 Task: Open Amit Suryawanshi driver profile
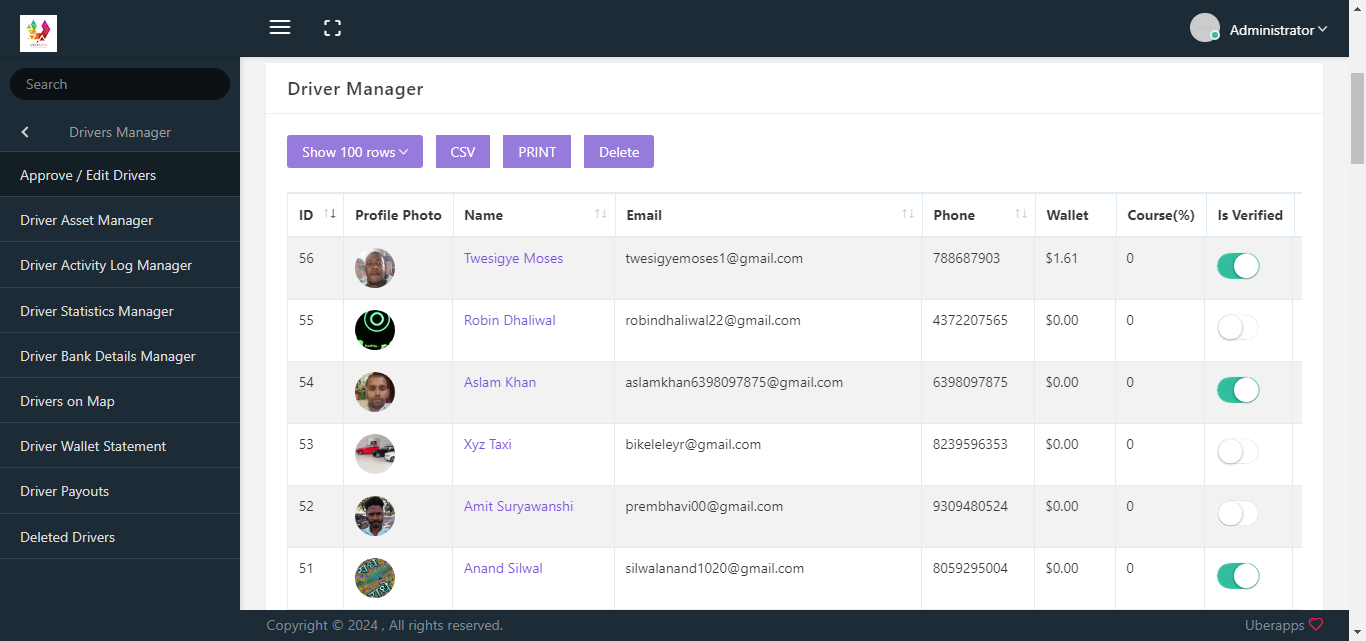point(519,506)
